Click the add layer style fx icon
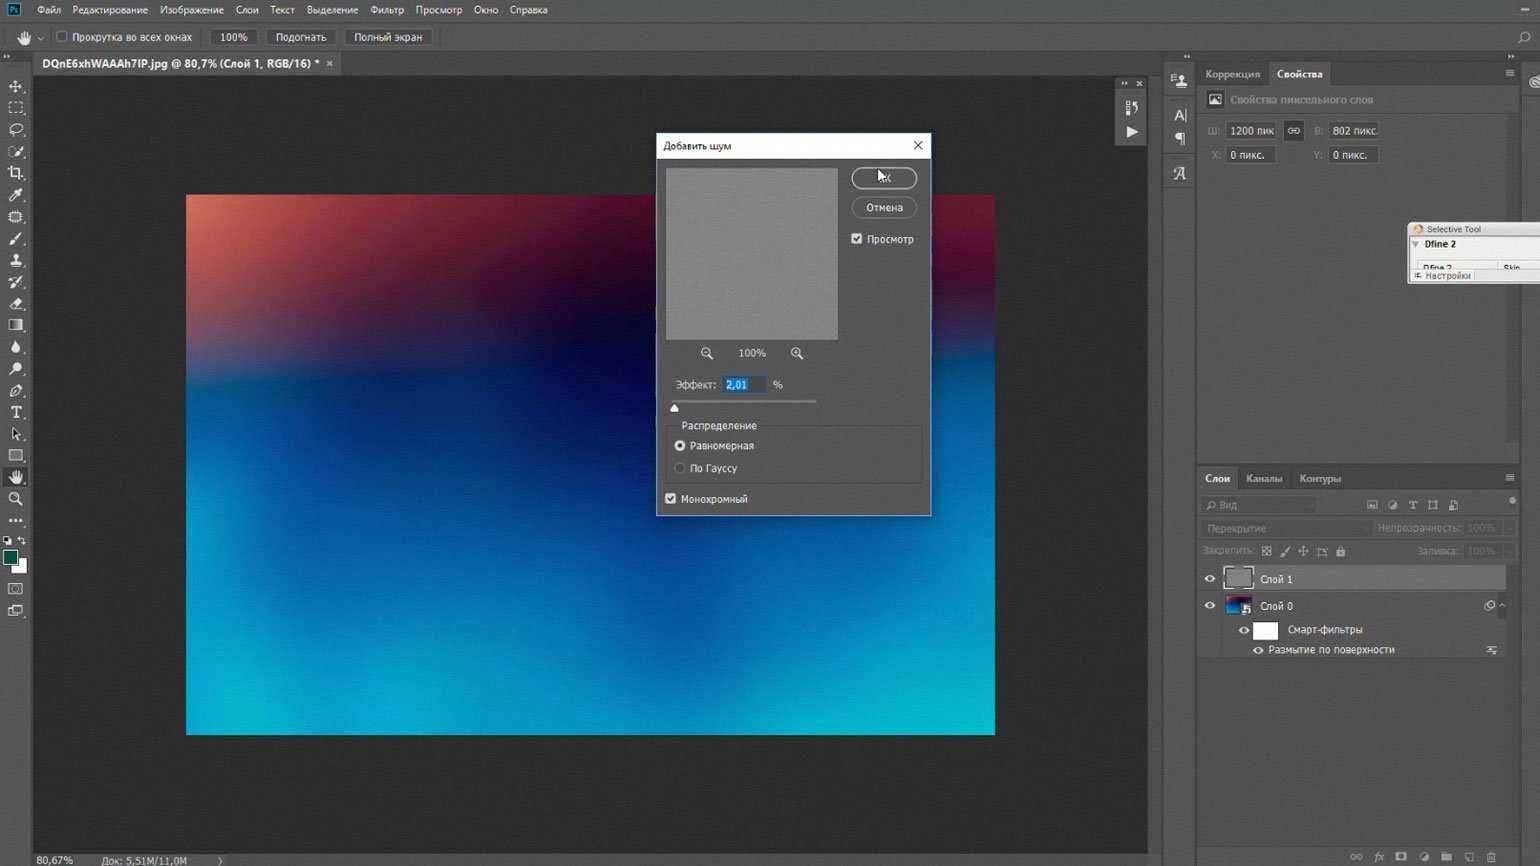The image size is (1540, 866). pyautogui.click(x=1379, y=857)
